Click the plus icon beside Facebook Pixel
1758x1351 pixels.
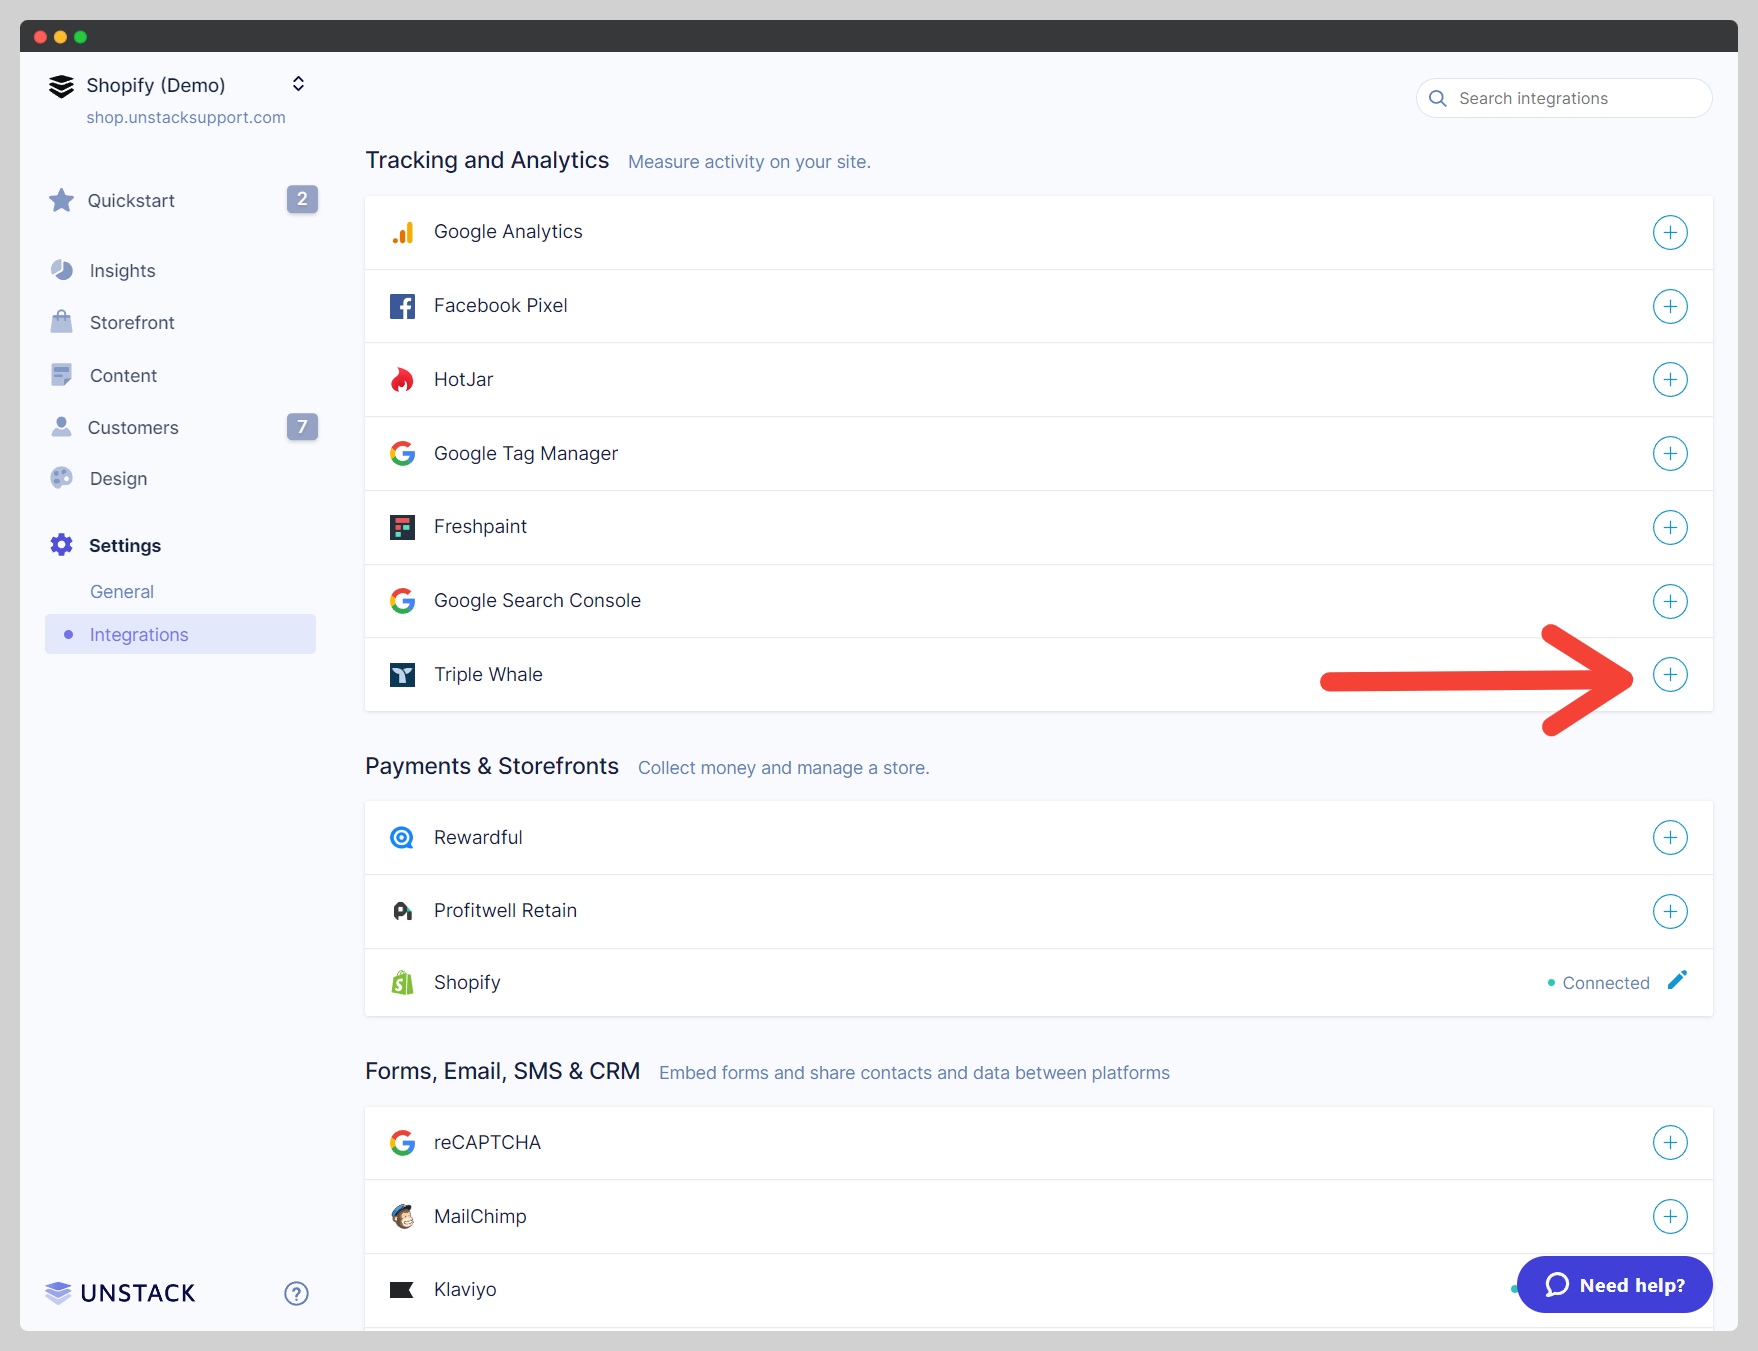1669,306
